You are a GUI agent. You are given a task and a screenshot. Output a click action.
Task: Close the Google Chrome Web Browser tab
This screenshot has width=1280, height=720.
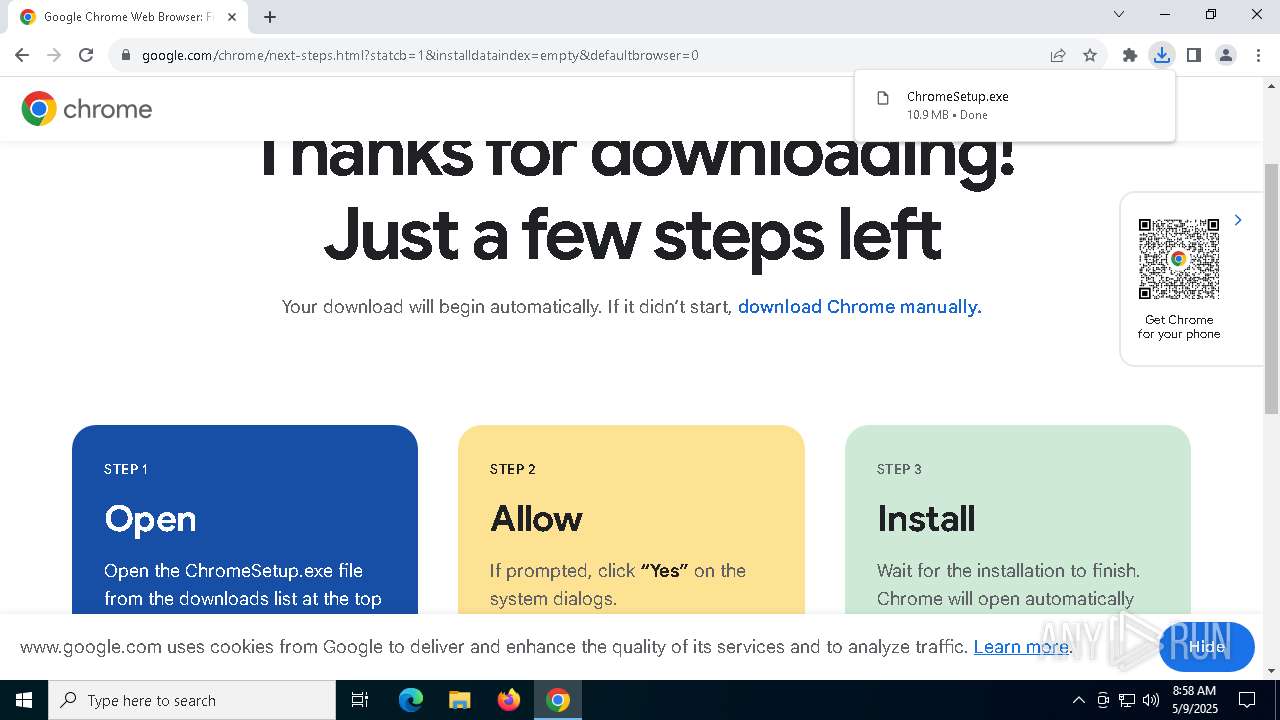(232, 17)
